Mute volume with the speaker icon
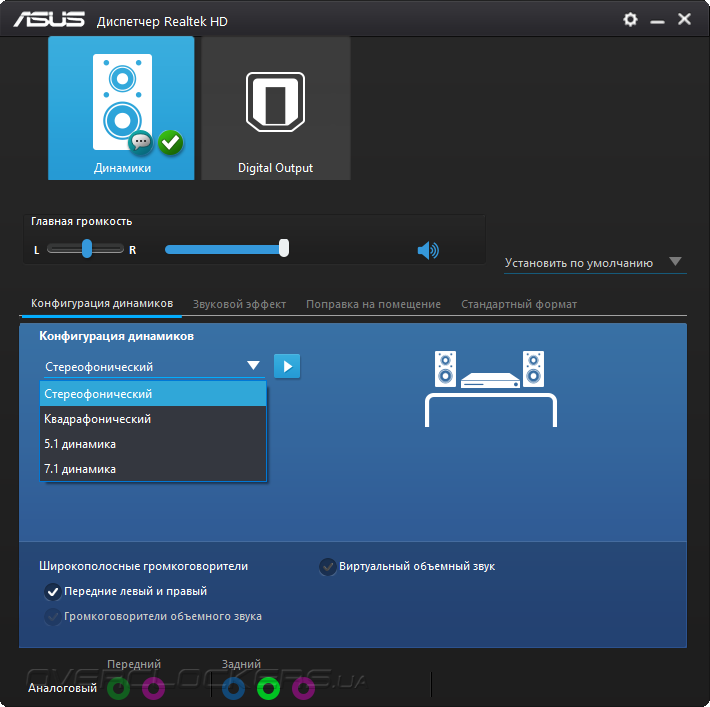The image size is (710, 707). pos(428,250)
